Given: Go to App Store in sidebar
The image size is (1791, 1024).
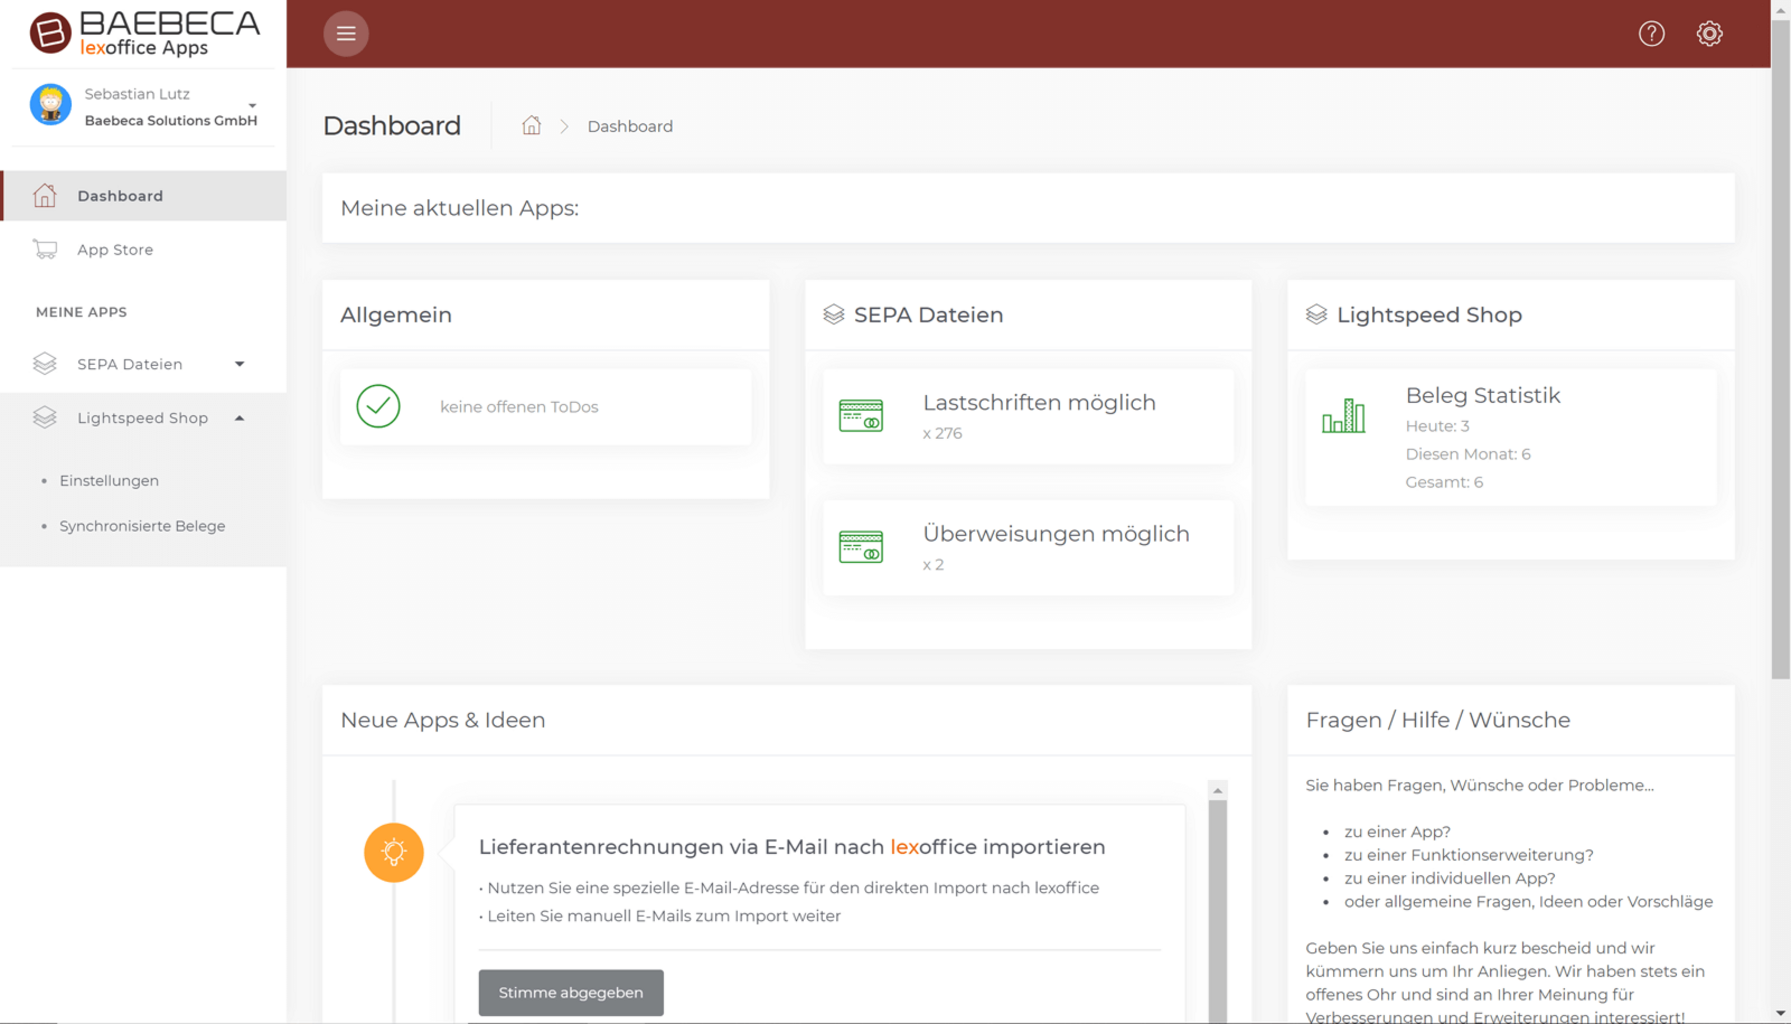Looking at the screenshot, I should pos(115,250).
